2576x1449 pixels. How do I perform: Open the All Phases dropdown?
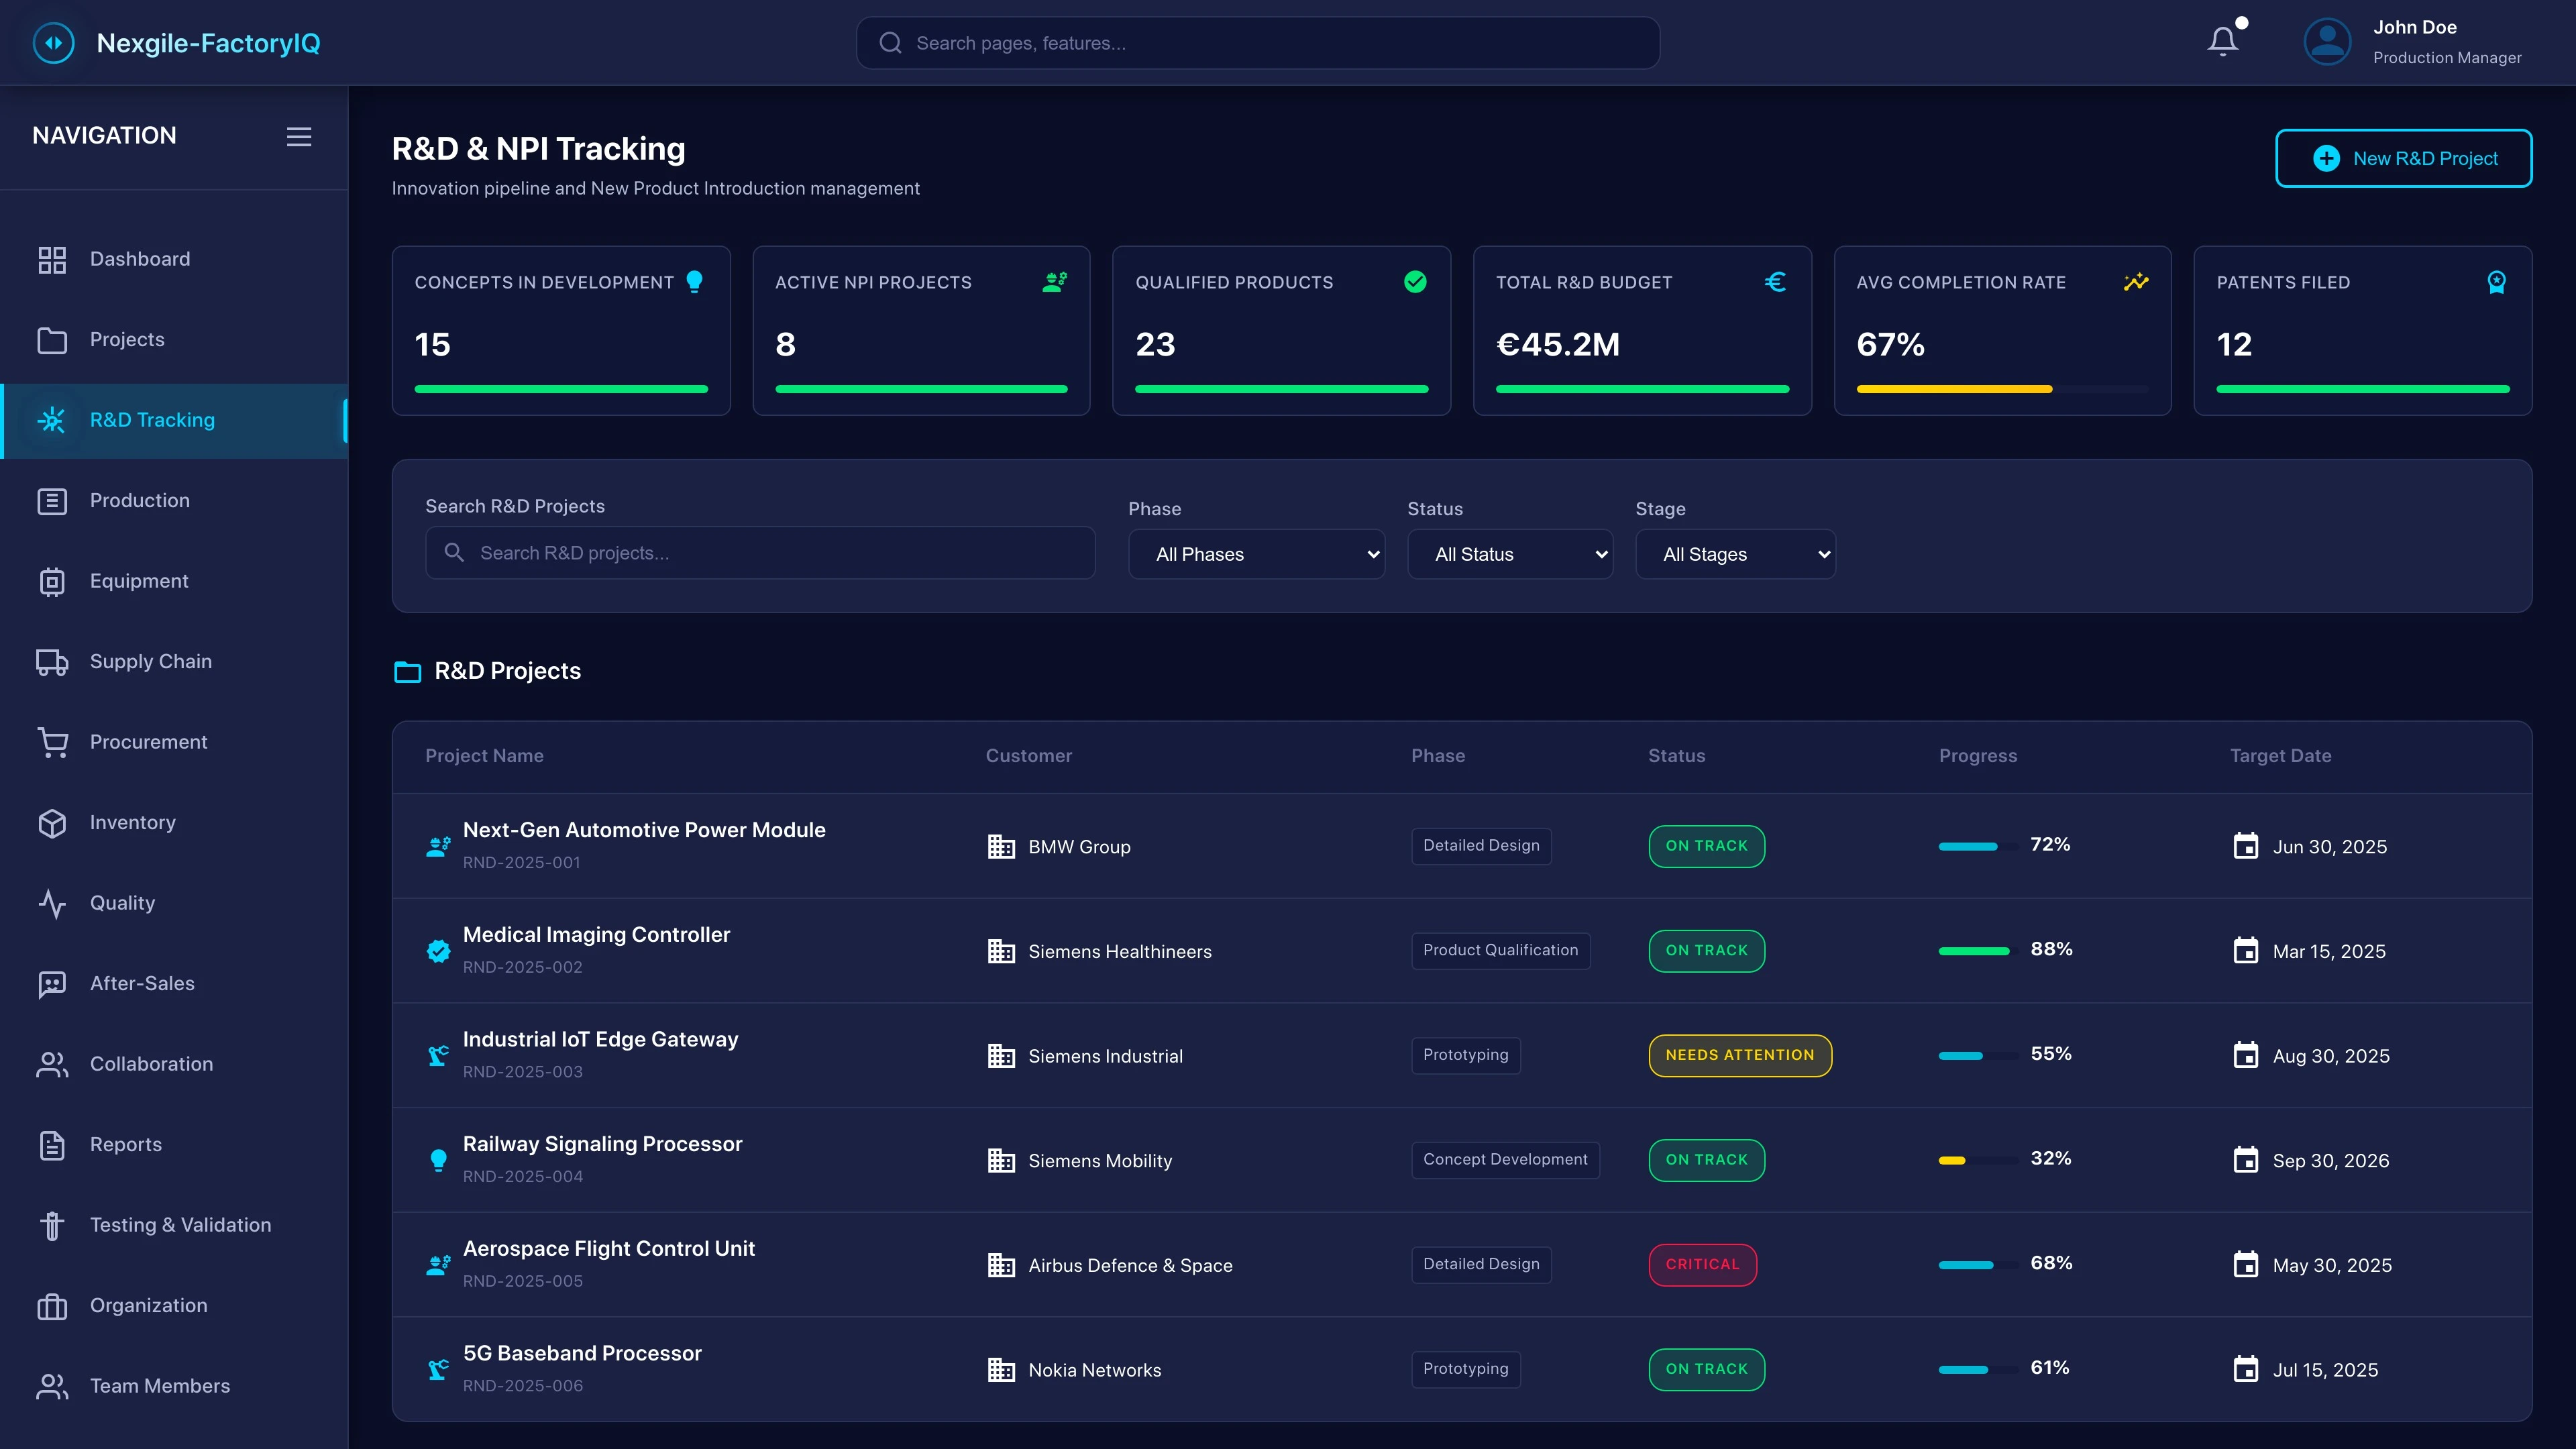coord(1256,553)
